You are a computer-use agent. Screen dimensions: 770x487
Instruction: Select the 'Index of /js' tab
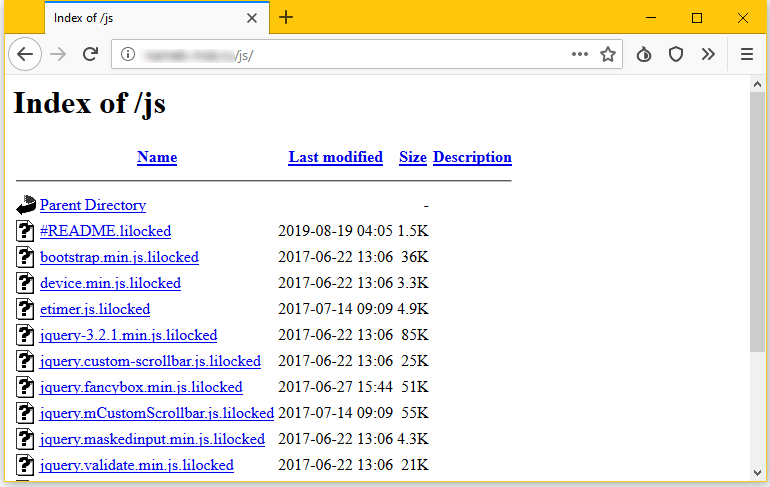pyautogui.click(x=140, y=18)
